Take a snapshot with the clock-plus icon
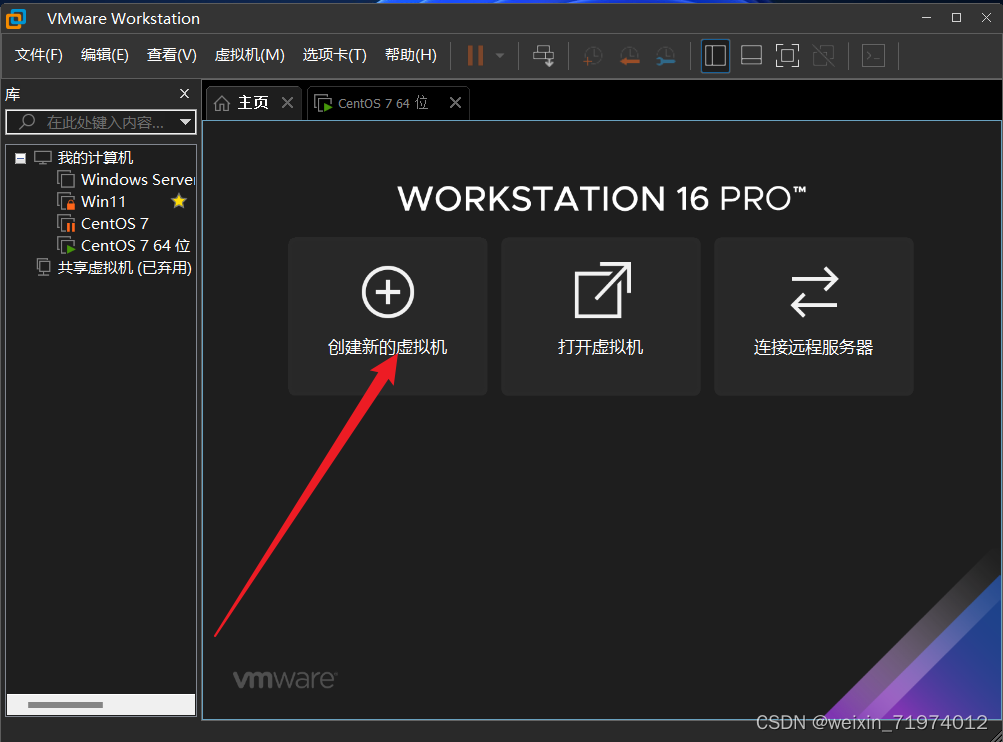 (x=592, y=56)
